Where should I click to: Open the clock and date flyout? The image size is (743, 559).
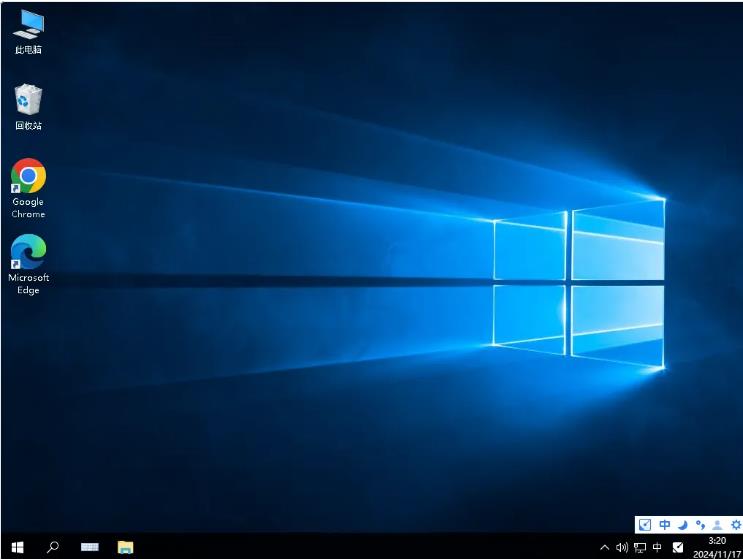pyautogui.click(x=717, y=547)
